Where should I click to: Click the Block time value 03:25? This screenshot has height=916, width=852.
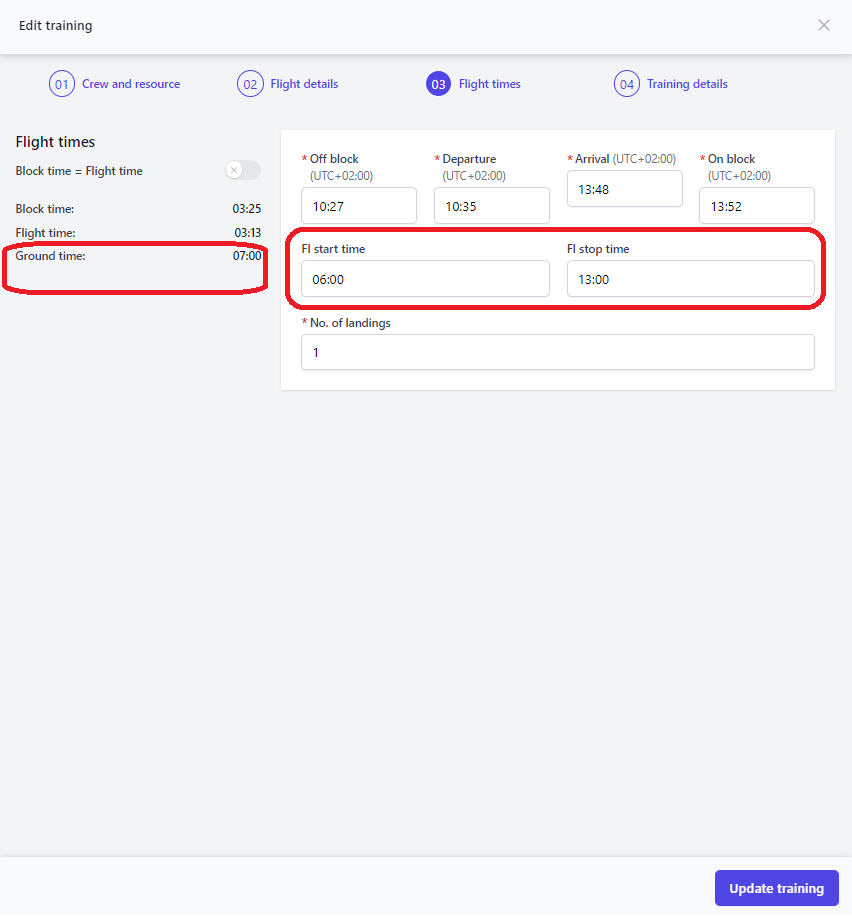(247, 209)
